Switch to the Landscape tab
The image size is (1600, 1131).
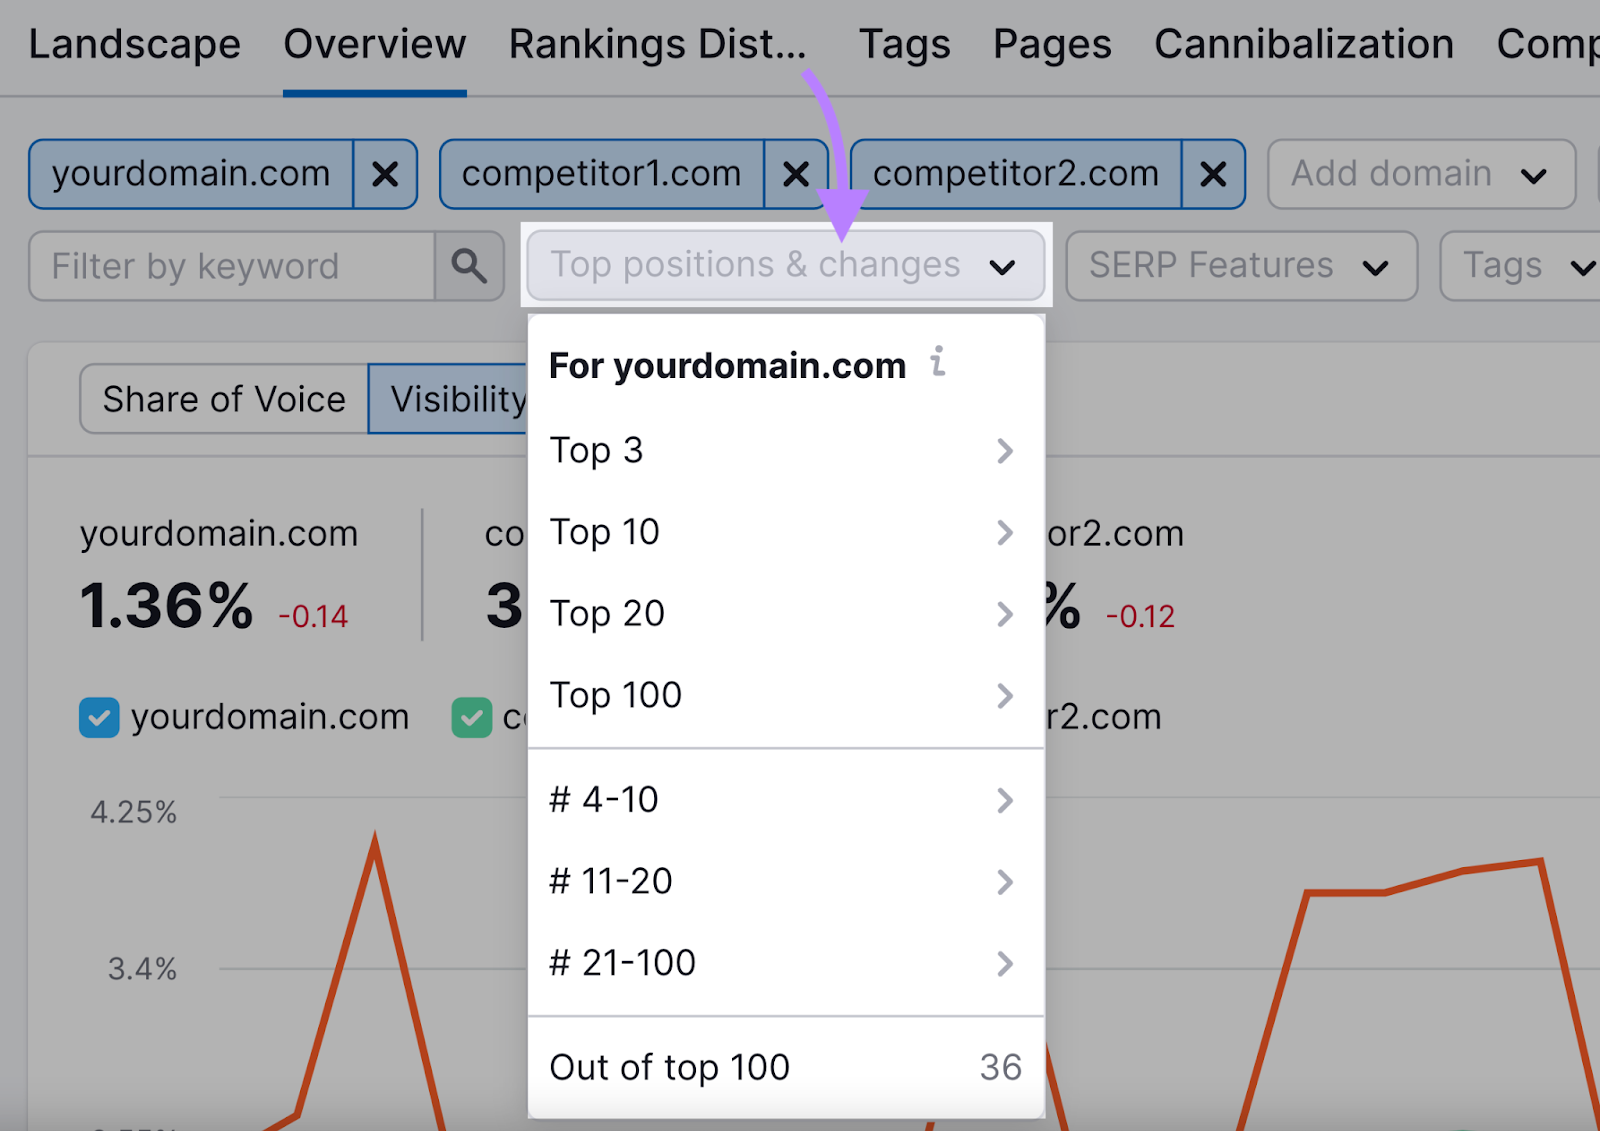134,43
